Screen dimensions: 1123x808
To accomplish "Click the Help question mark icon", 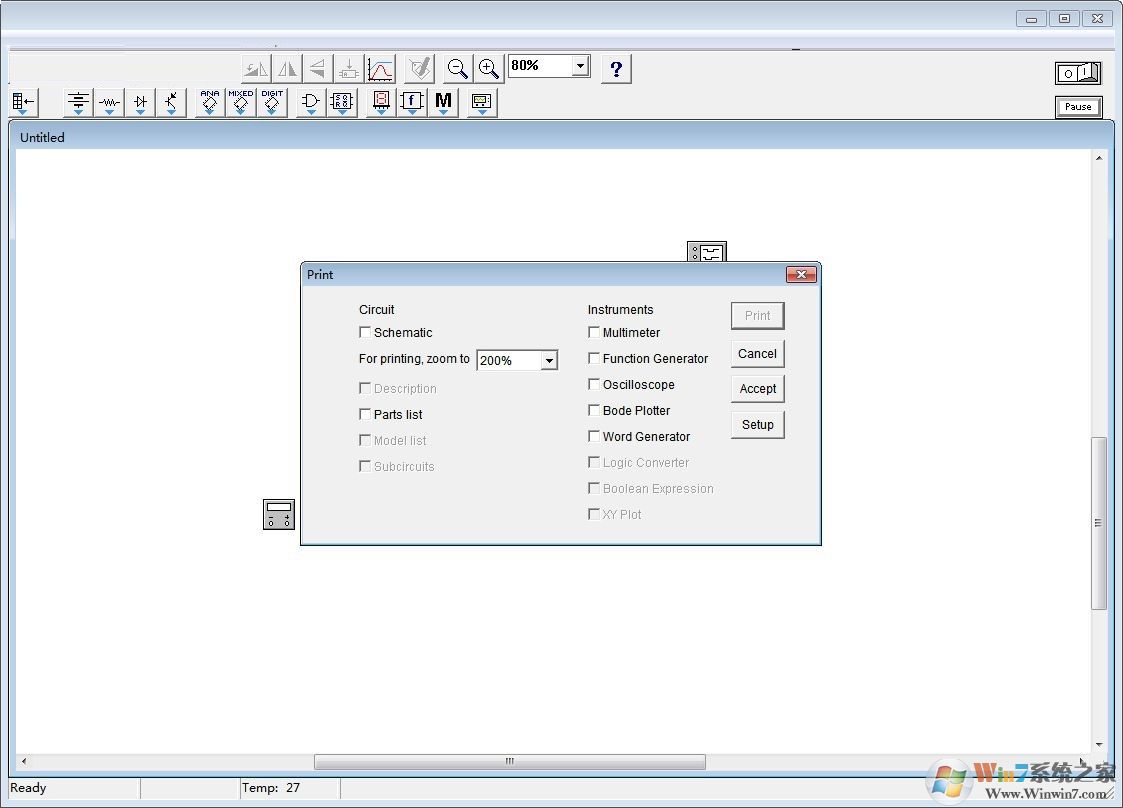I will 616,69.
